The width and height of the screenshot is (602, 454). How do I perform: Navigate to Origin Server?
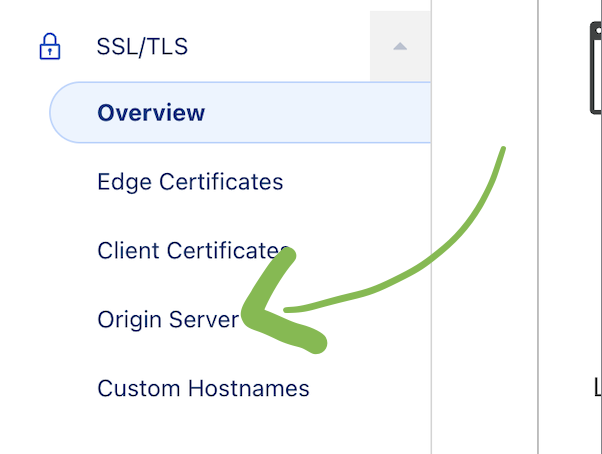(x=168, y=319)
